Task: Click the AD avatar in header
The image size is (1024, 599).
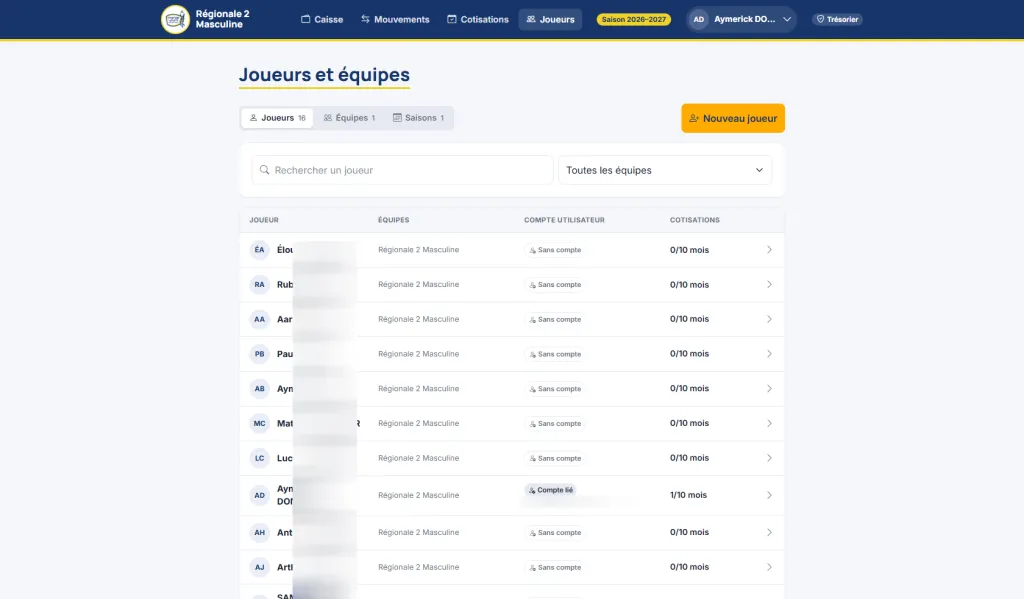Action: point(699,20)
